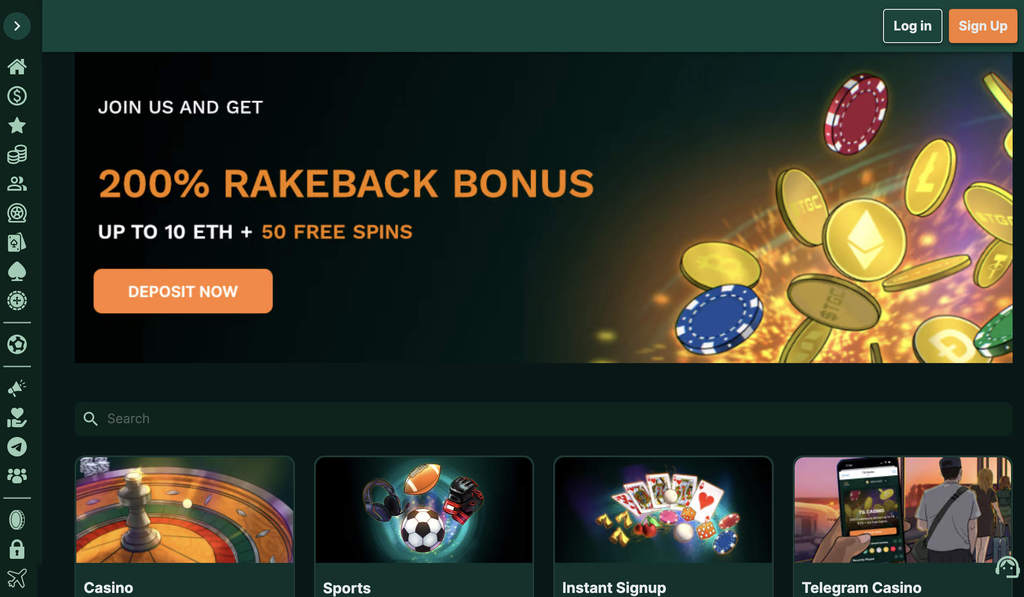Open the Telegram Casino card

[x=903, y=526]
